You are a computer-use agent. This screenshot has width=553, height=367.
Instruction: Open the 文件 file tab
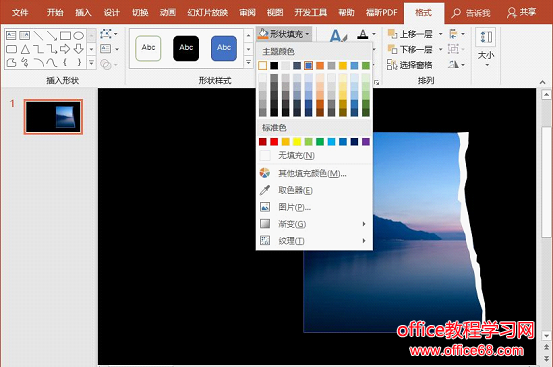pyautogui.click(x=20, y=13)
